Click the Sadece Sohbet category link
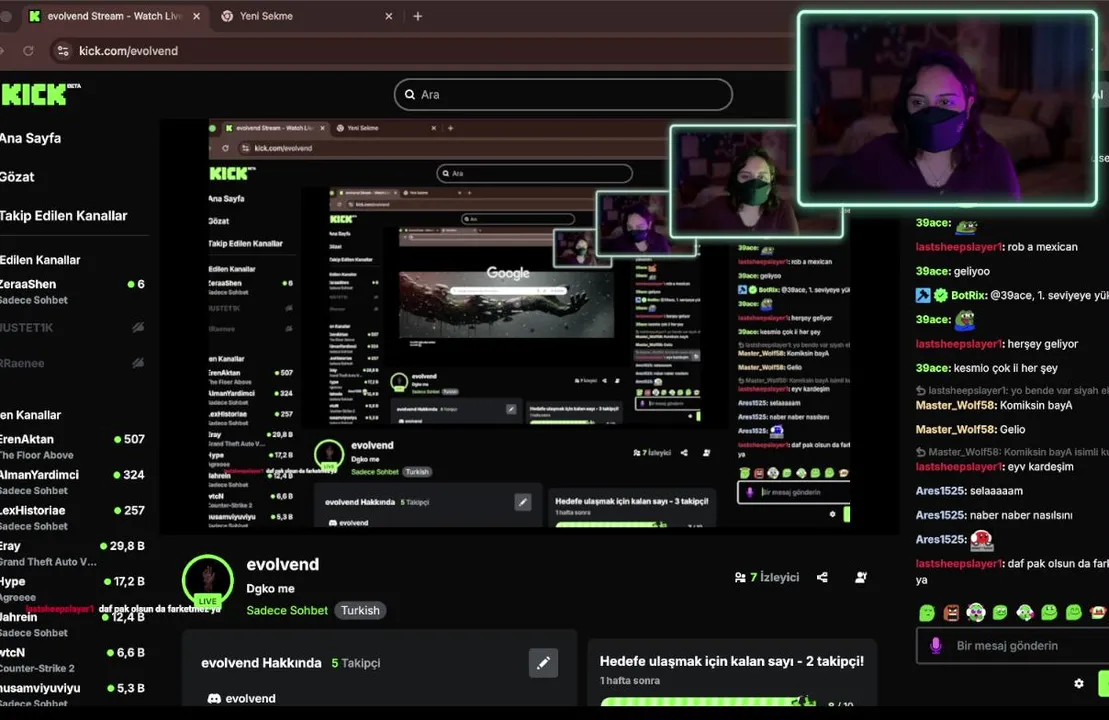The width and height of the screenshot is (1109, 720). [x=287, y=610]
